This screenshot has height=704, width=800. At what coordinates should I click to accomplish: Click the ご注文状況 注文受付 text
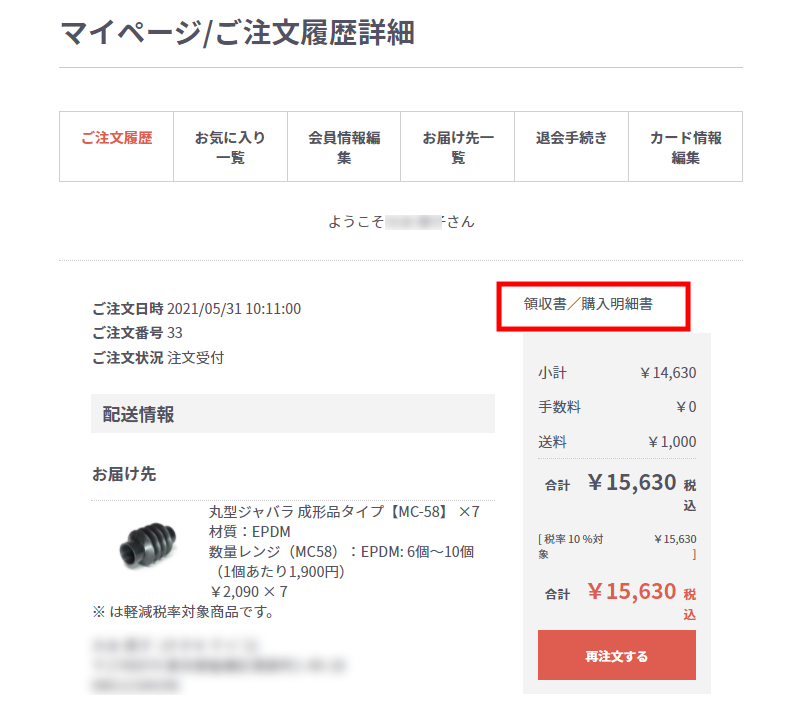pos(158,358)
